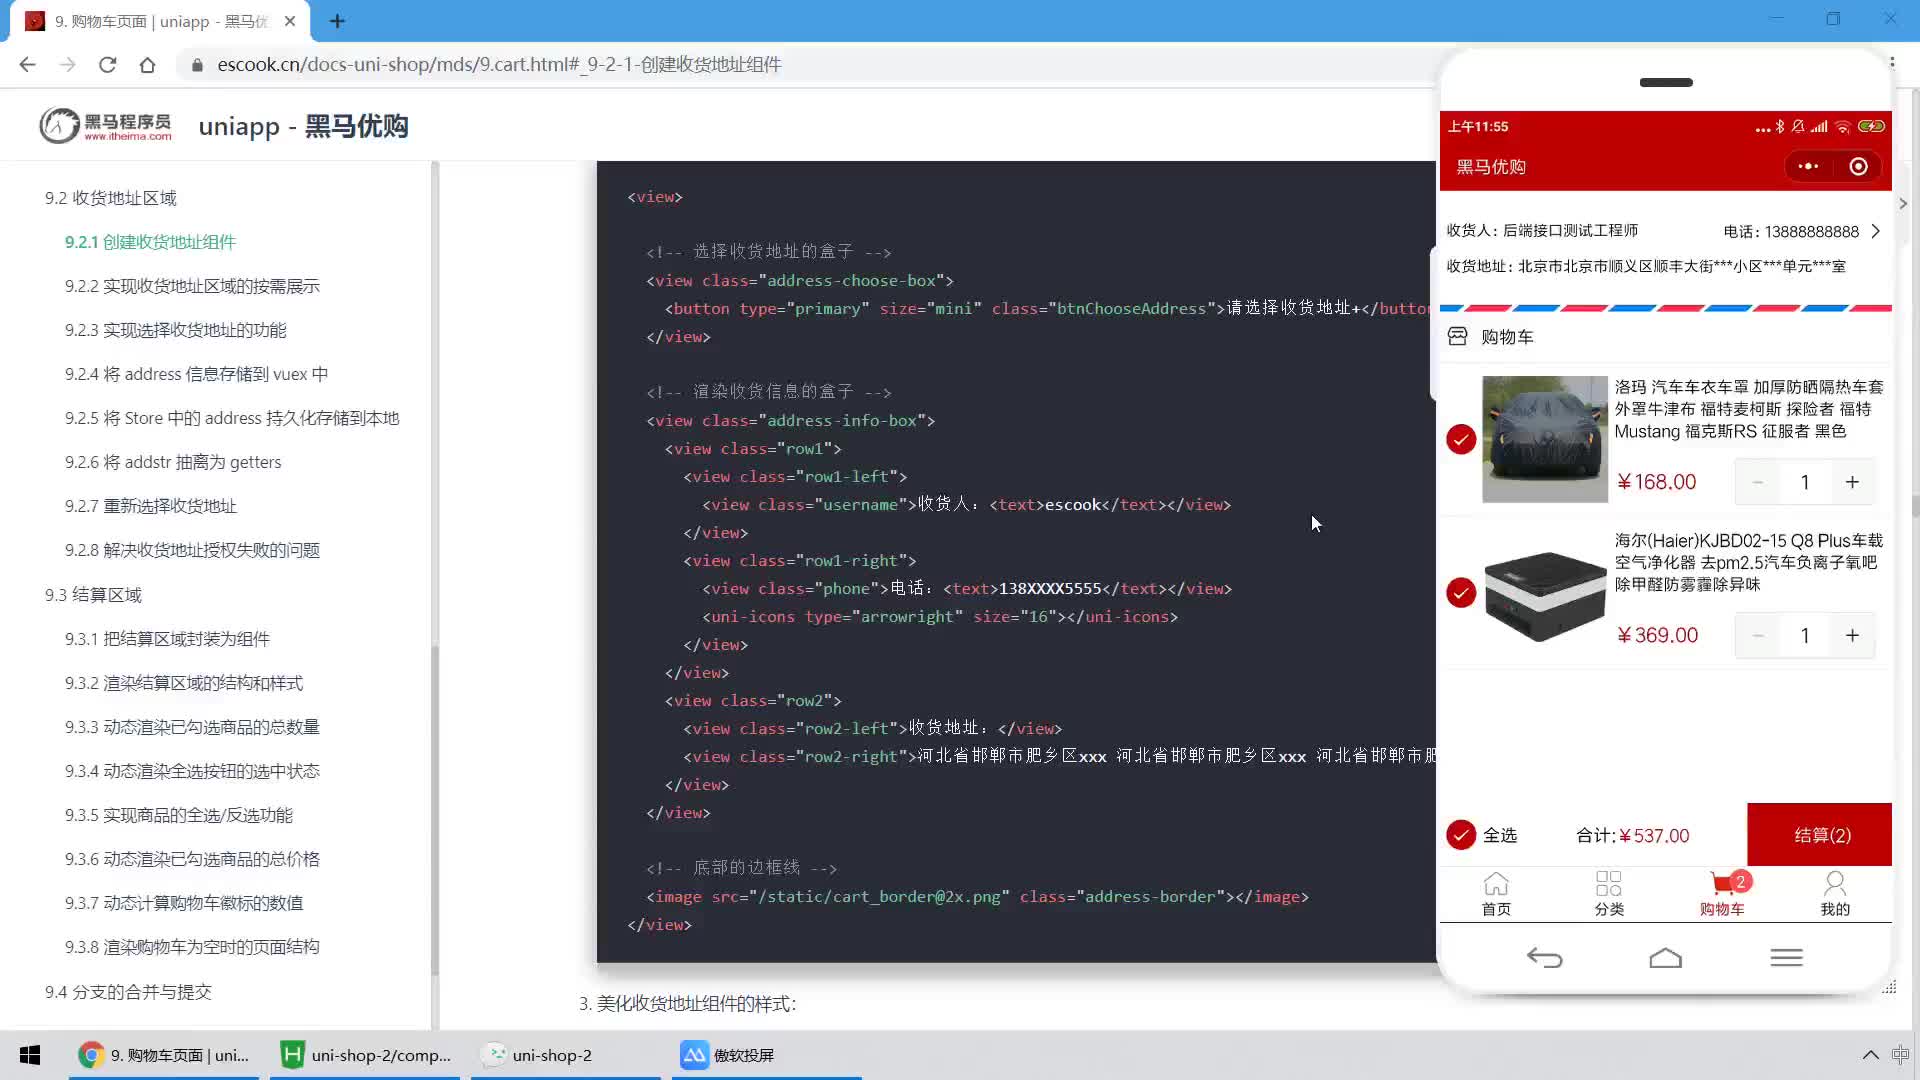Open 9.2.1 创建收货地址组件
The width and height of the screenshot is (1920, 1080).
150,242
